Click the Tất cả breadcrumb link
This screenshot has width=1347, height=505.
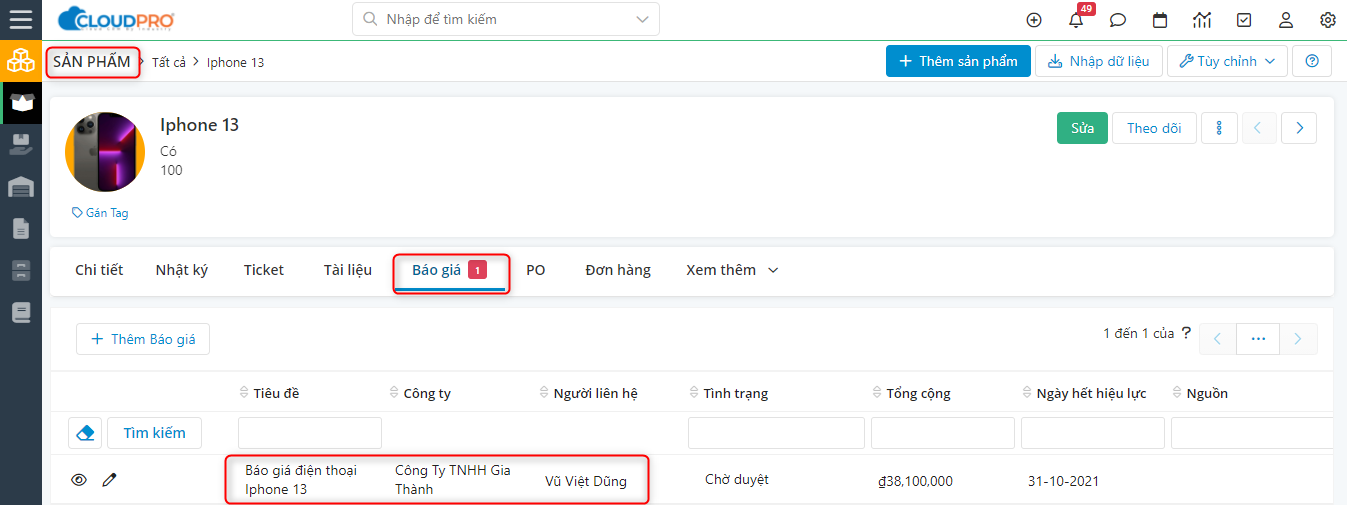pos(169,62)
